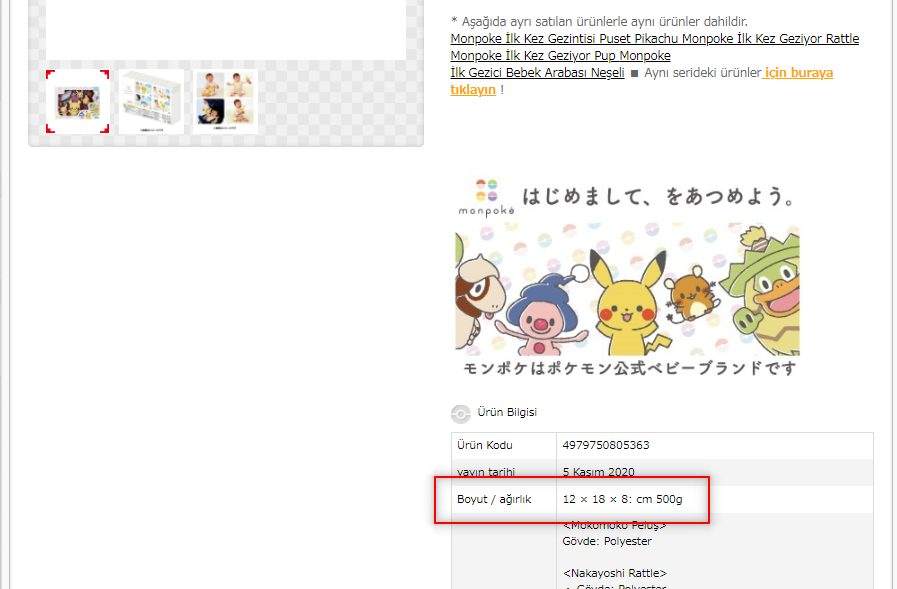Click the 'Aynı serideki ürünler' text
897x589 pixels.
(702, 73)
